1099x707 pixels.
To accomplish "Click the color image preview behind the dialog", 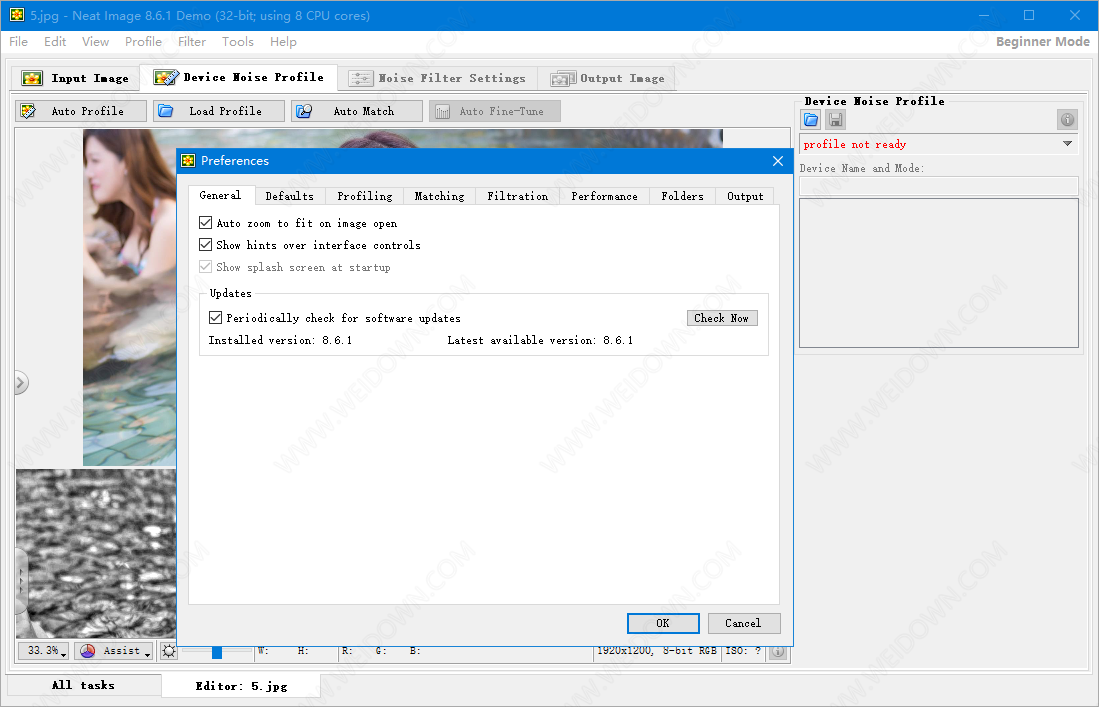I will (x=129, y=298).
